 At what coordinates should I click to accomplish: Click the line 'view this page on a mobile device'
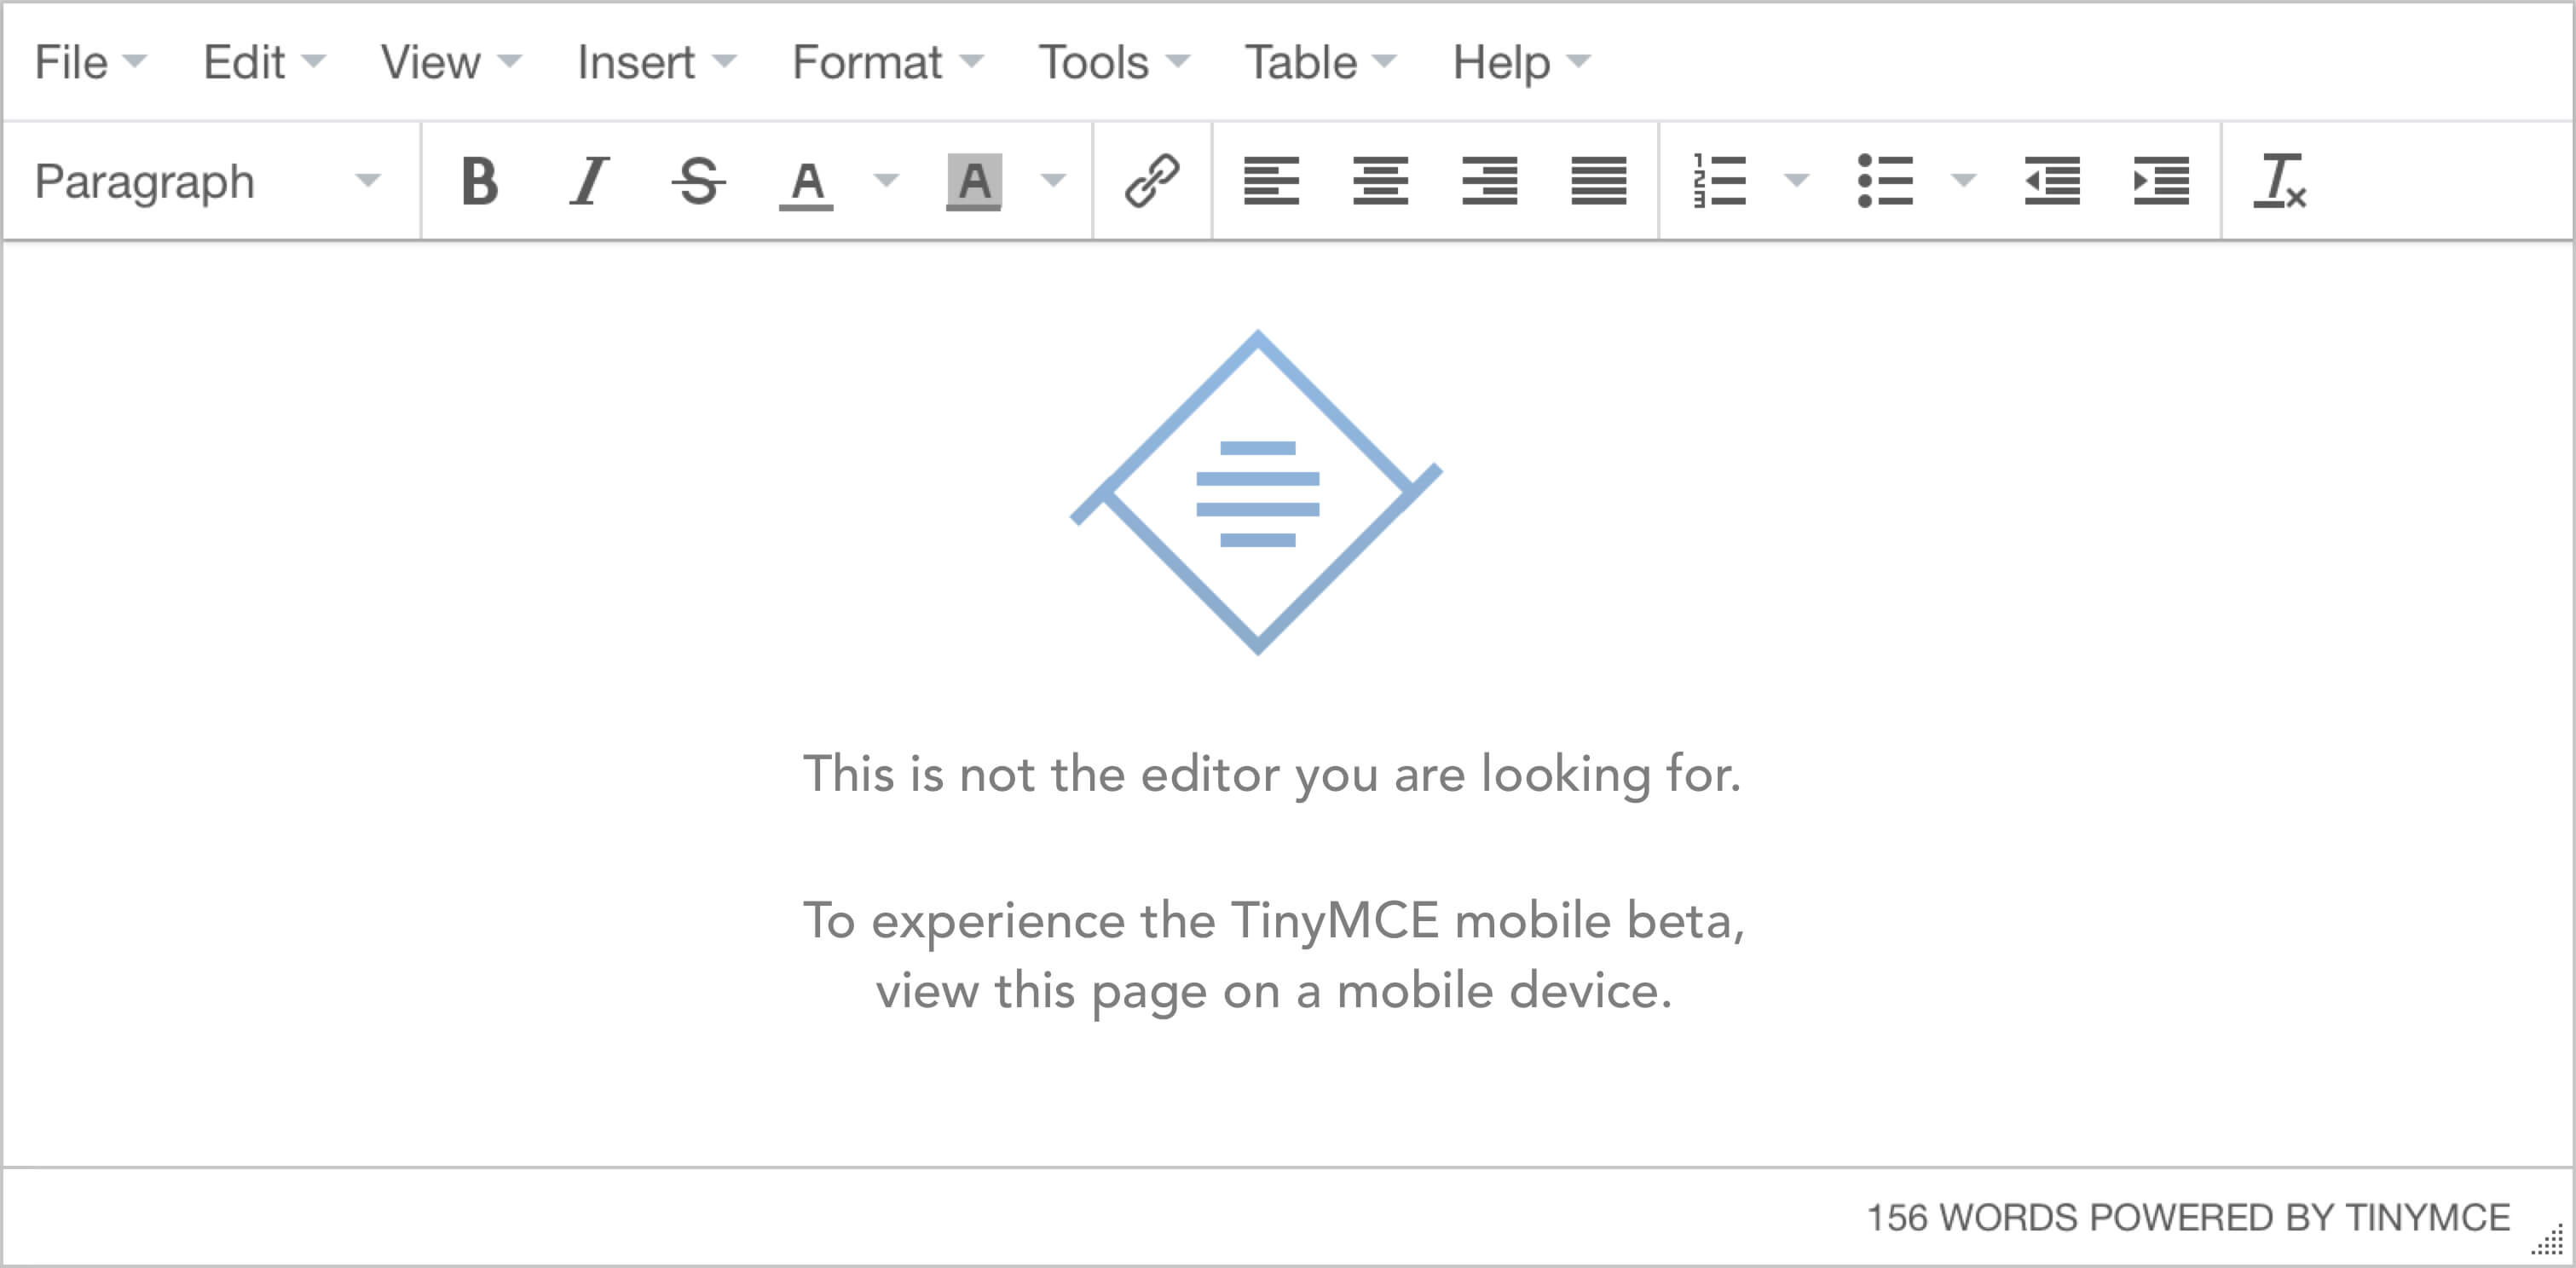click(1273, 992)
